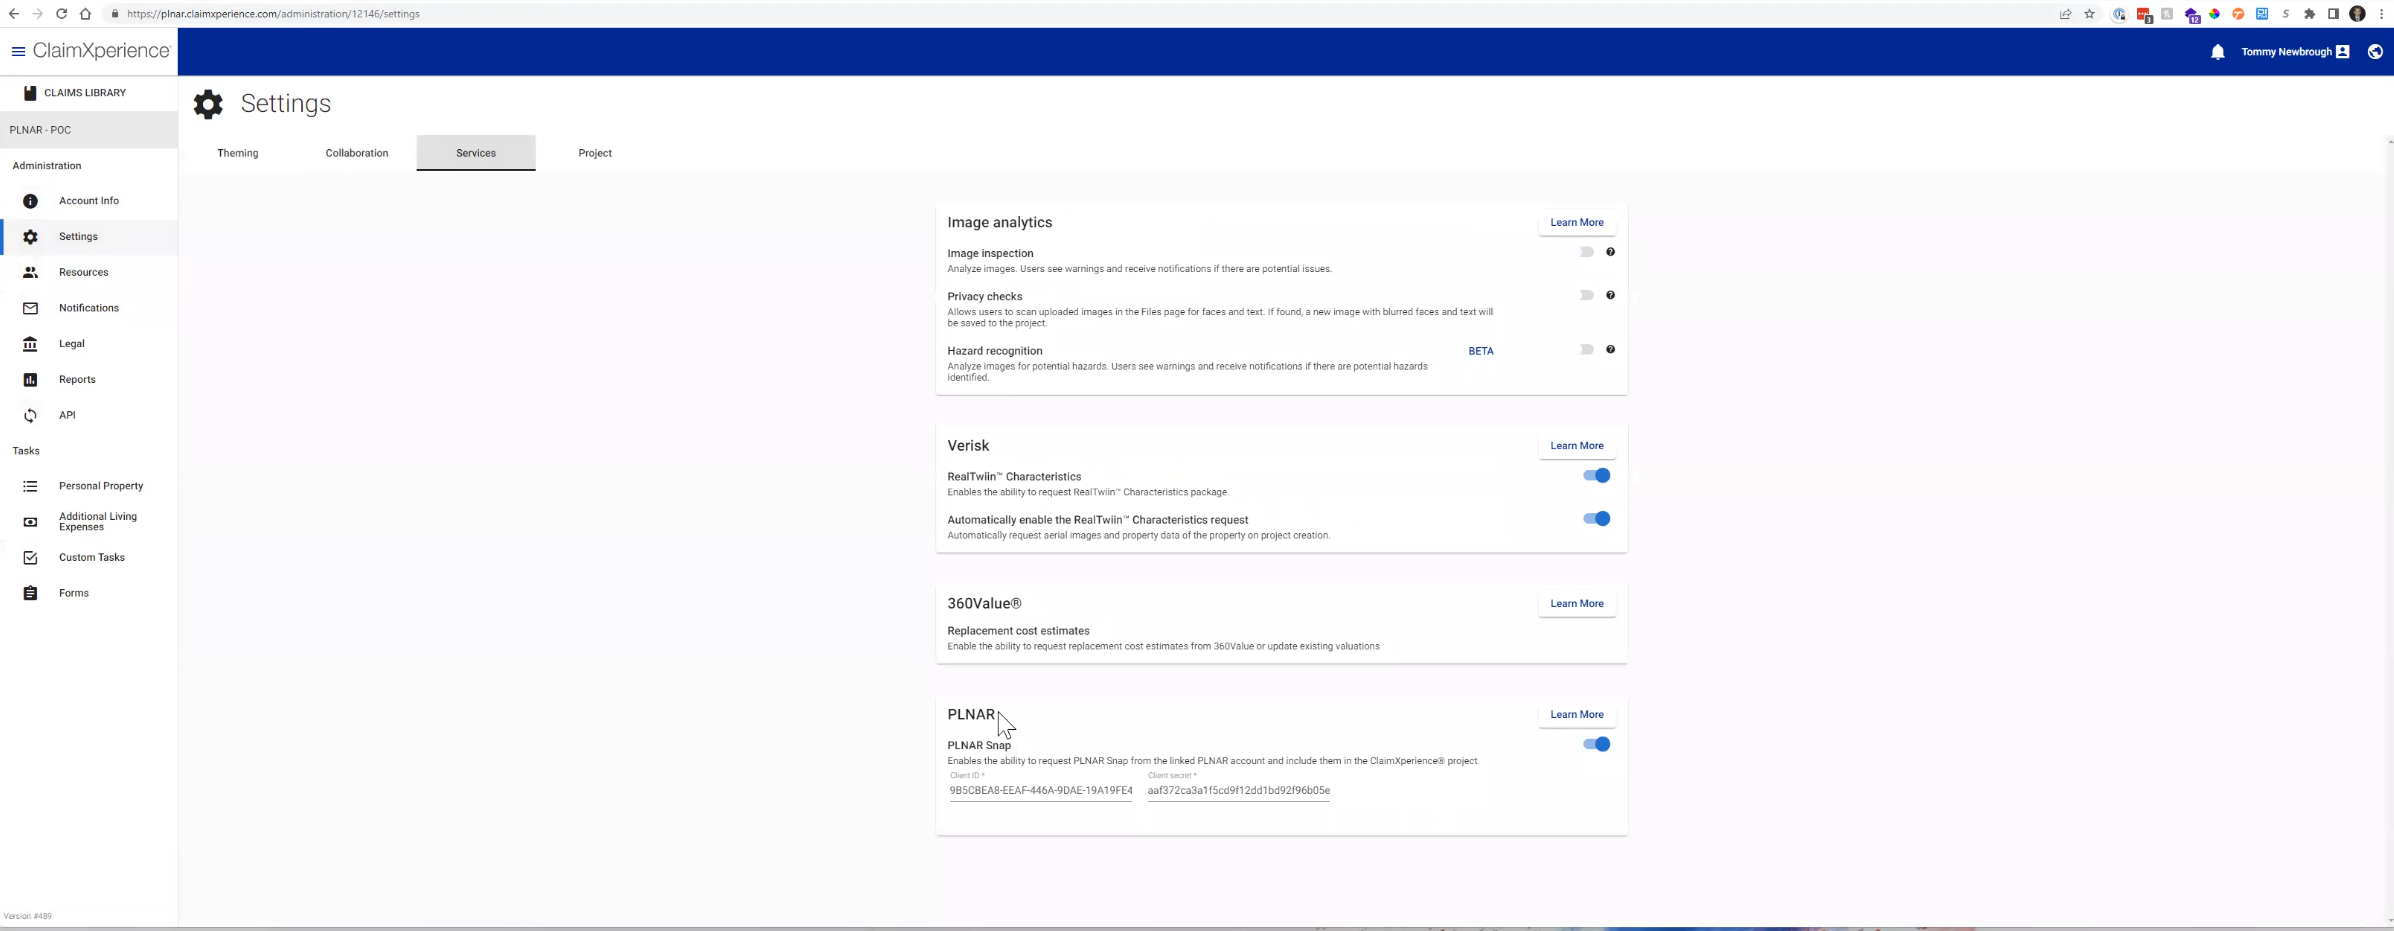Open the Project tab
This screenshot has width=2394, height=931.
(x=595, y=153)
